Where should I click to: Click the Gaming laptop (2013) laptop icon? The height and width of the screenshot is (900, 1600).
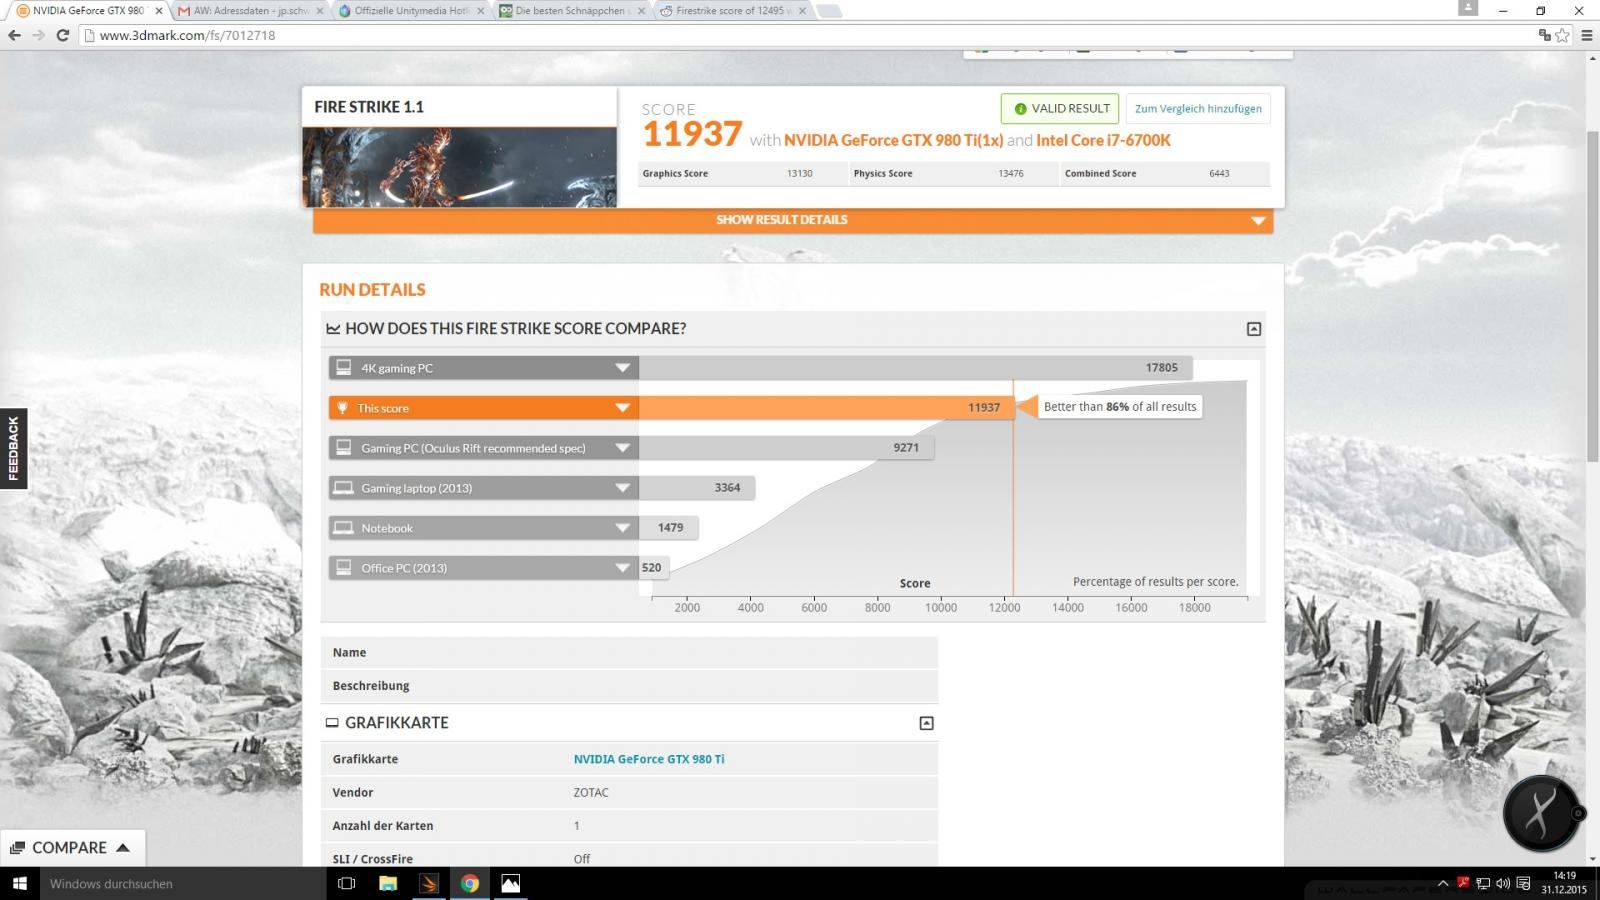pyautogui.click(x=343, y=488)
